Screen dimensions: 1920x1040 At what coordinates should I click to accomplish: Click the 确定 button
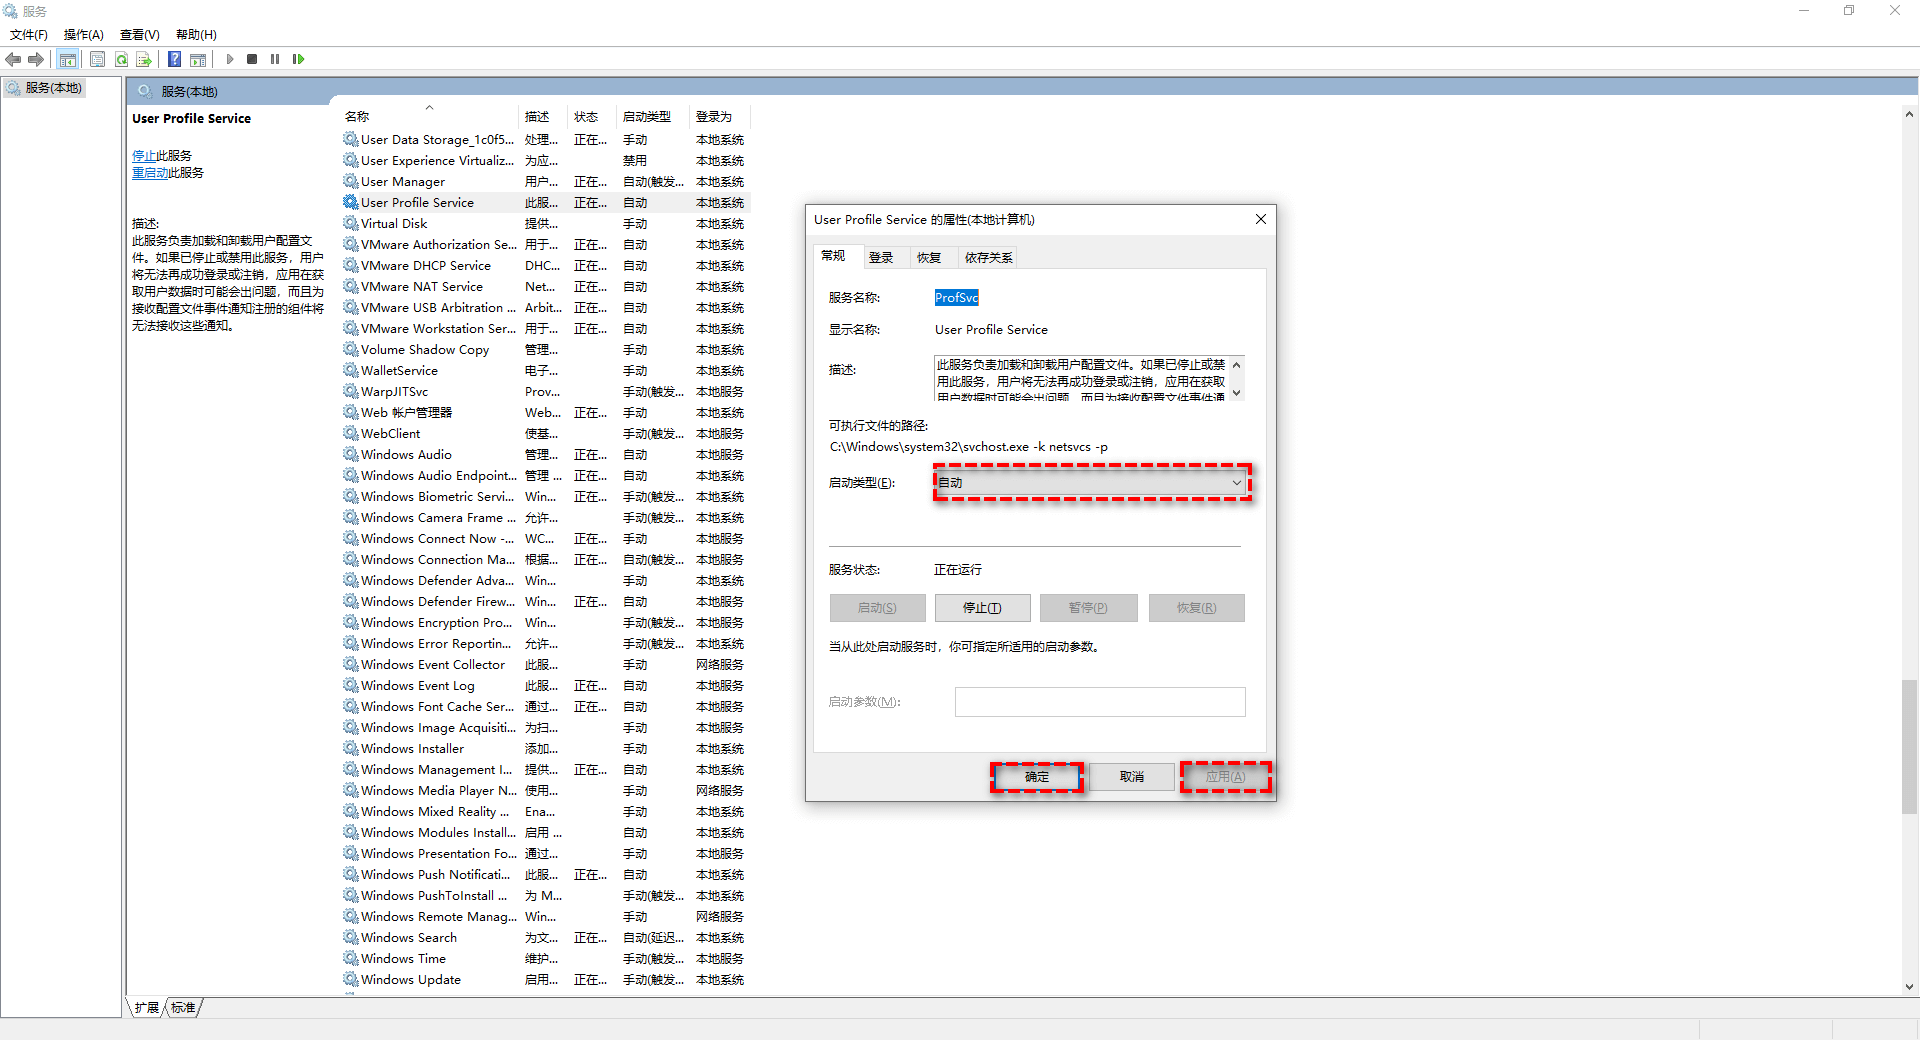(1036, 777)
